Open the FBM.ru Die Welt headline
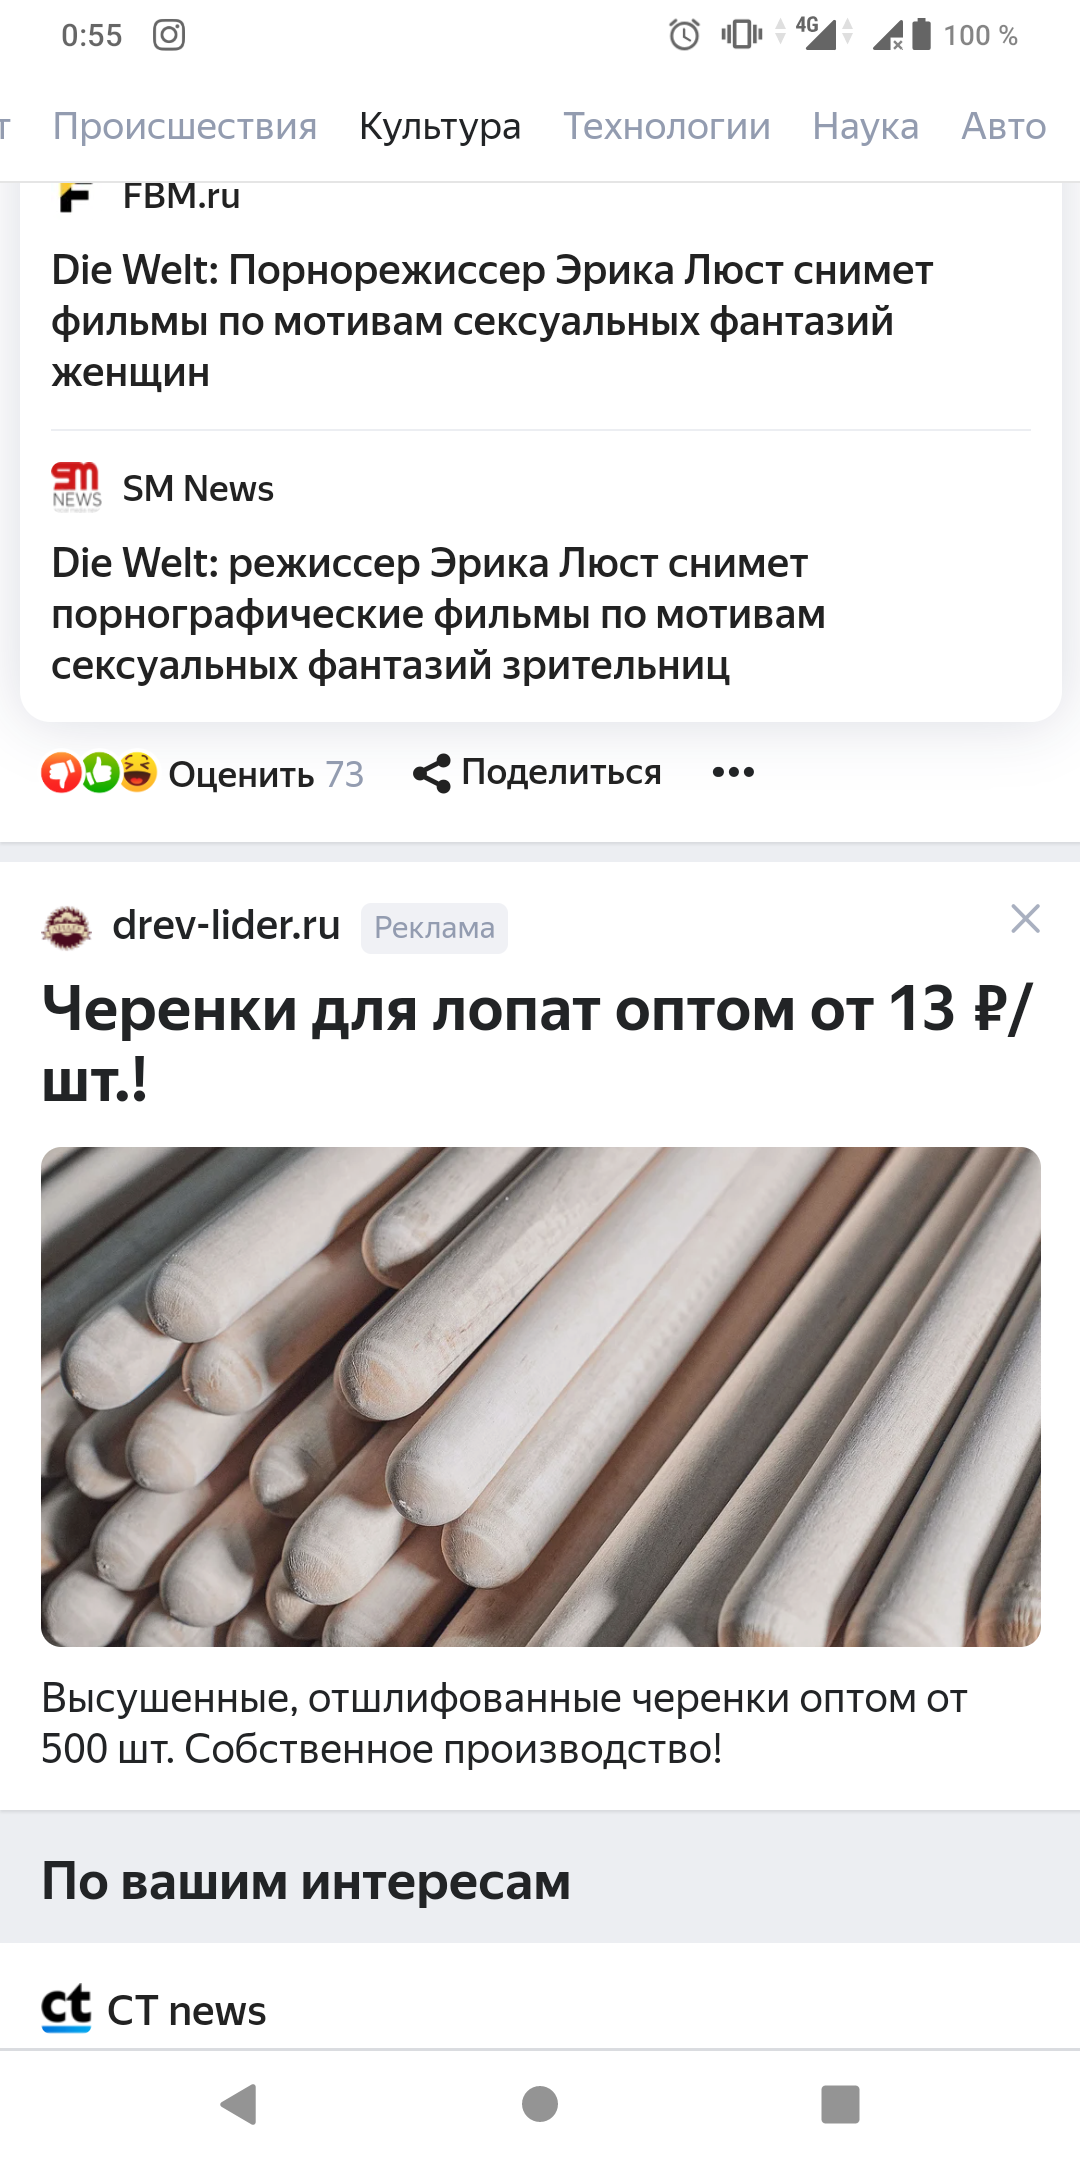The image size is (1080, 2160). tap(492, 321)
